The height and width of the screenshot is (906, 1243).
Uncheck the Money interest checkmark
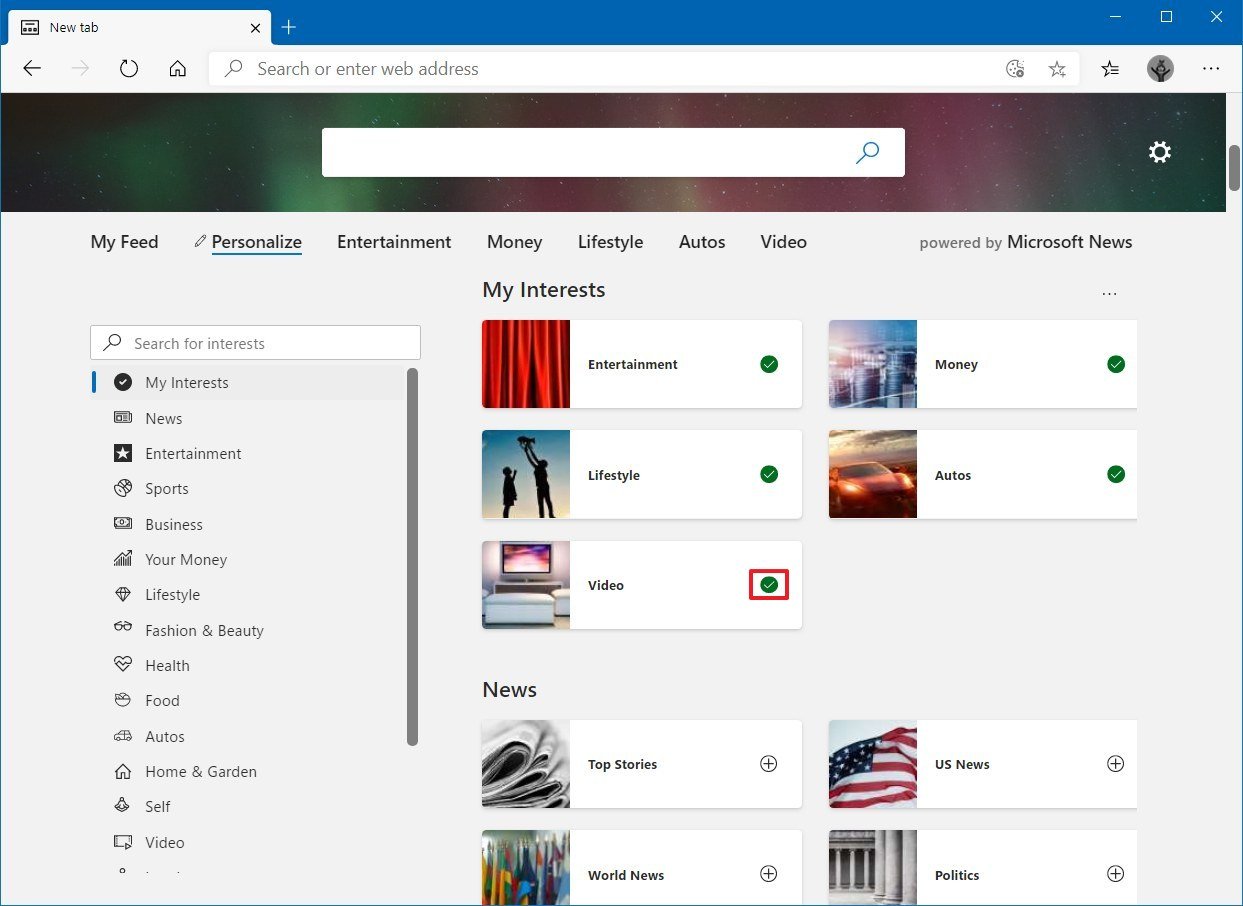tap(1116, 364)
